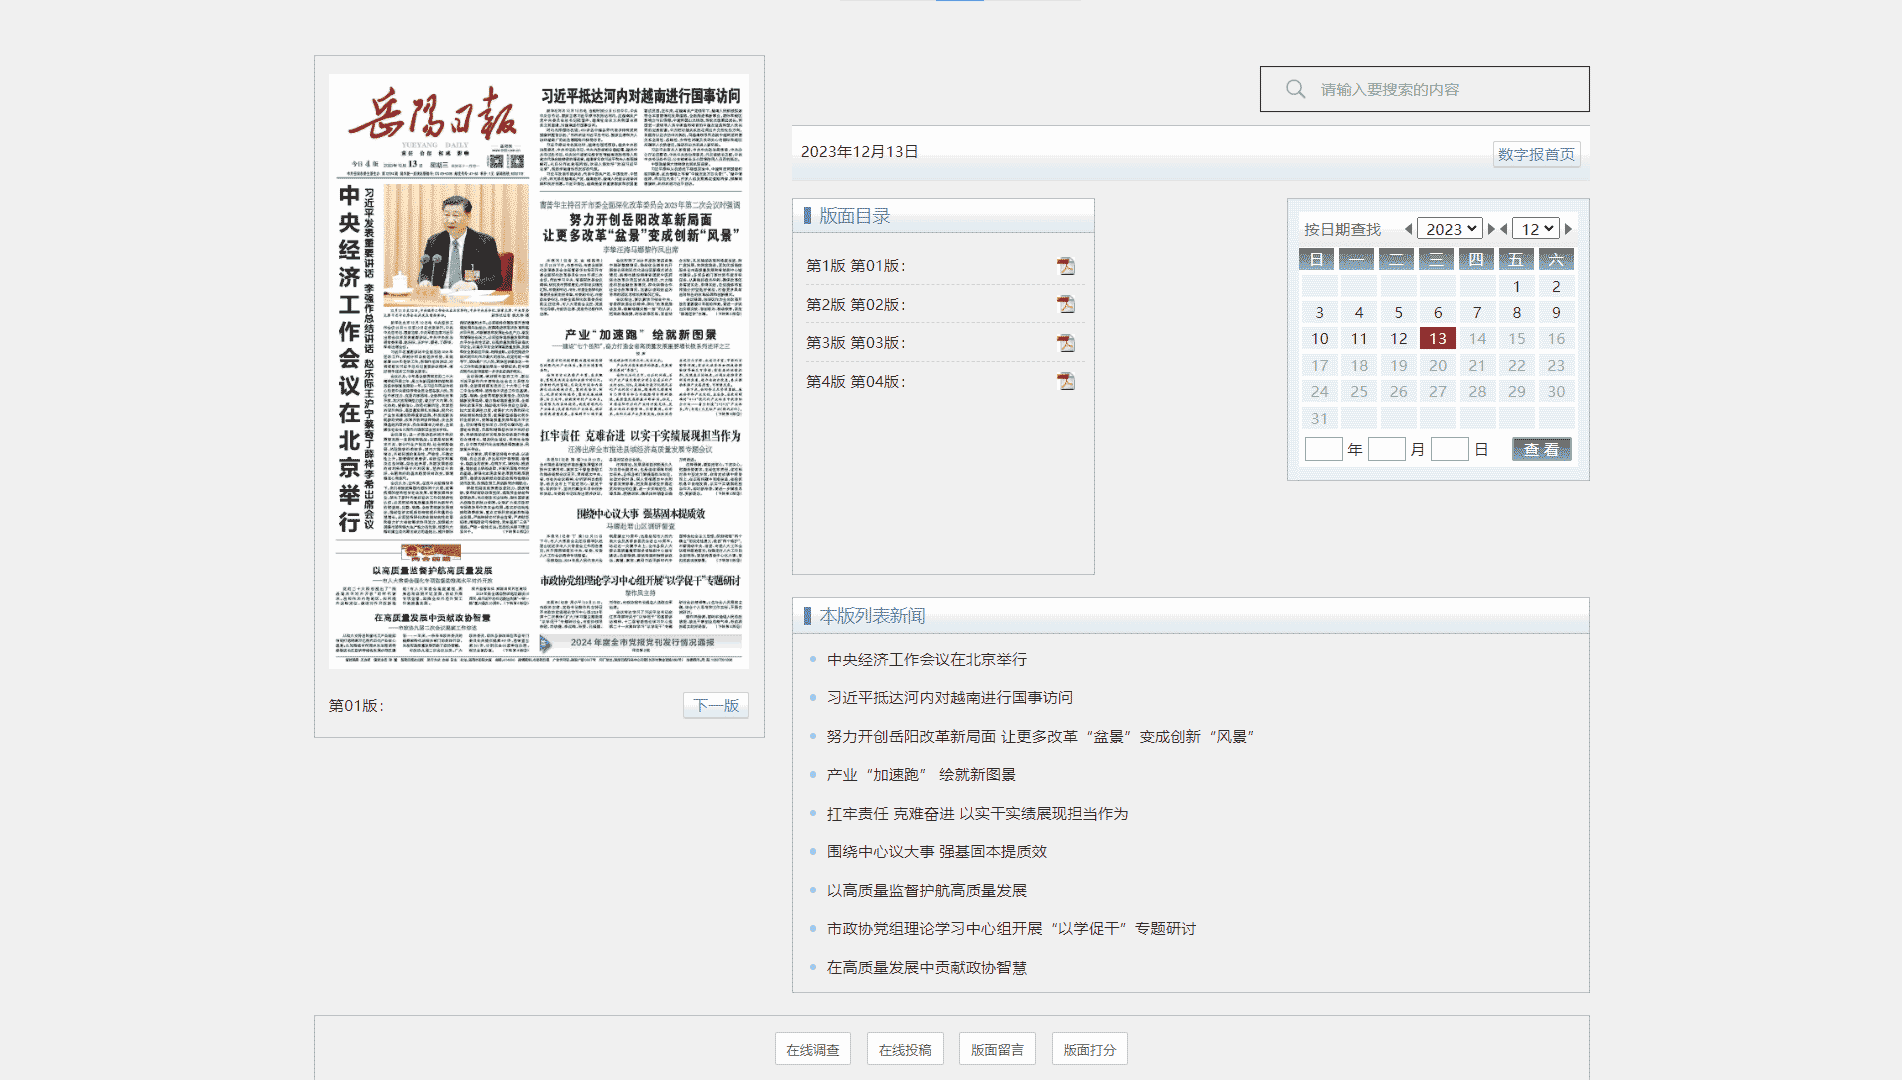1902x1080 pixels.
Task: Go to previous year arrow
Action: pos(1409,229)
